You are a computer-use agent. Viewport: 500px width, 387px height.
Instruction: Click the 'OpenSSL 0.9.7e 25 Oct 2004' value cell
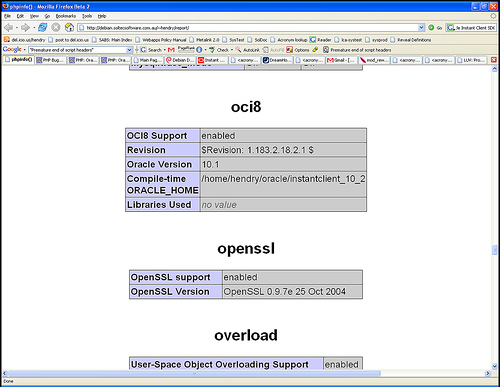coord(292,292)
